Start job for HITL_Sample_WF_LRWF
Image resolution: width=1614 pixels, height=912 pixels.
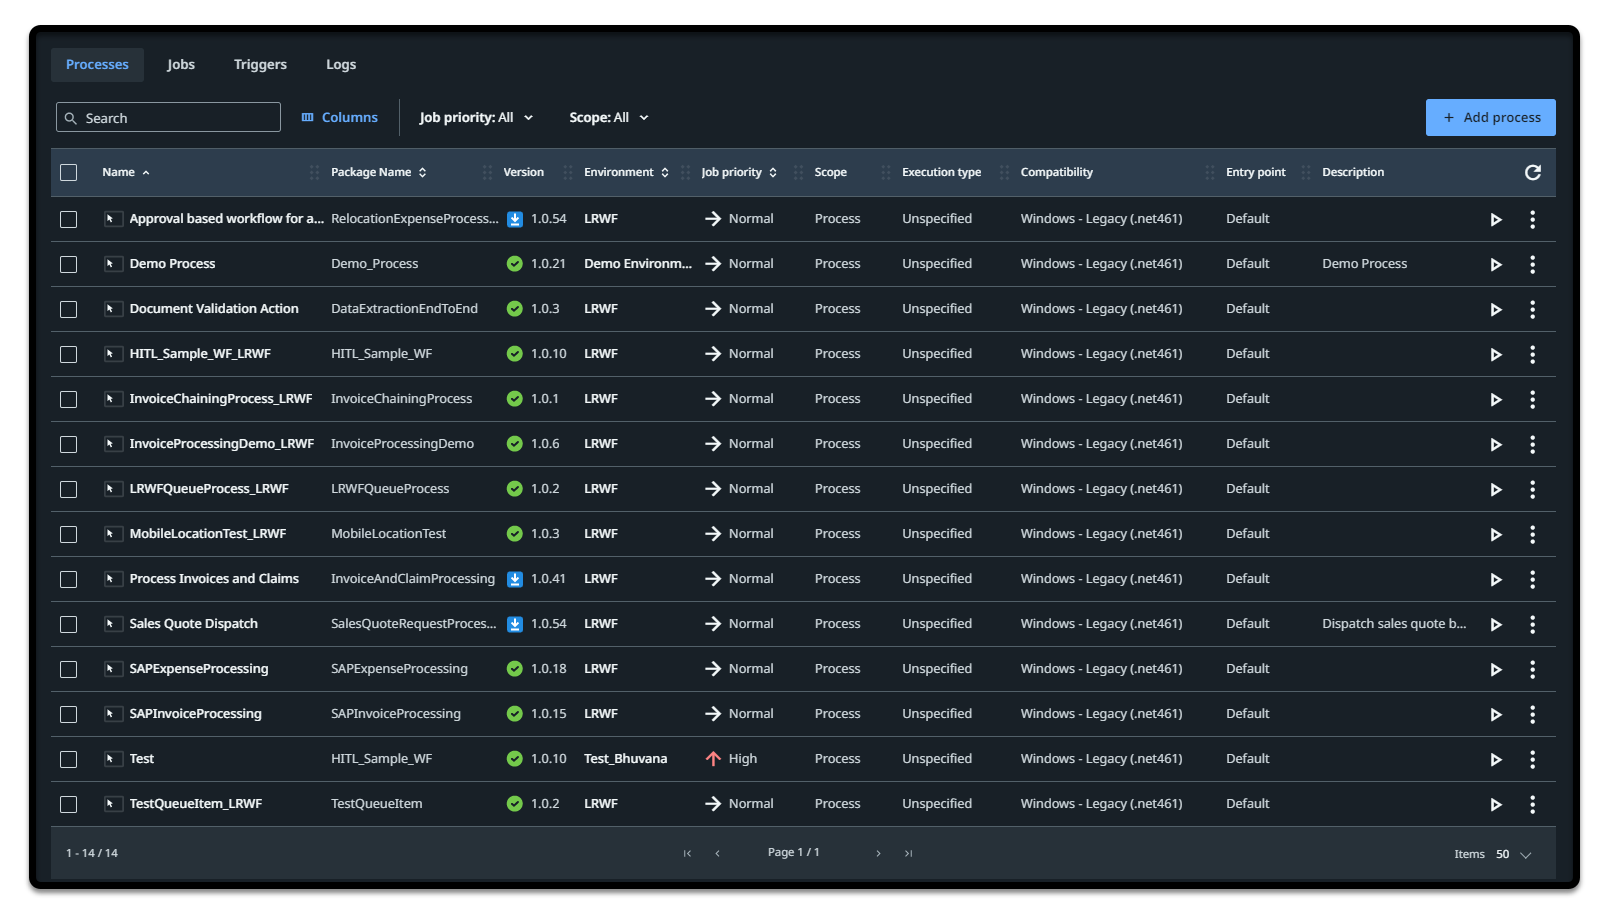(1496, 355)
